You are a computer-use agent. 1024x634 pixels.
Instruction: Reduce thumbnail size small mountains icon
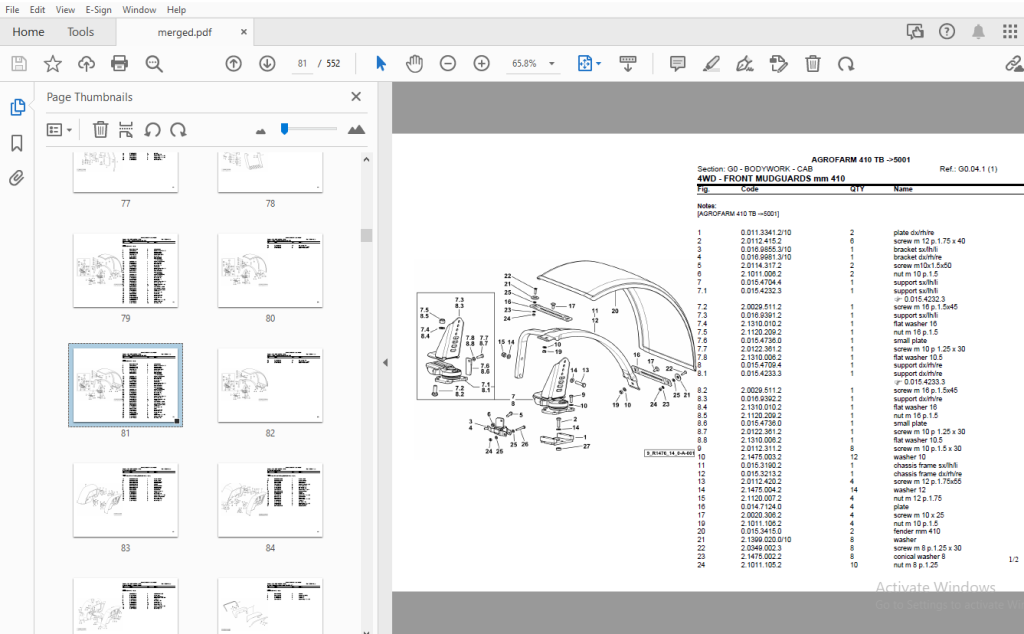point(261,131)
